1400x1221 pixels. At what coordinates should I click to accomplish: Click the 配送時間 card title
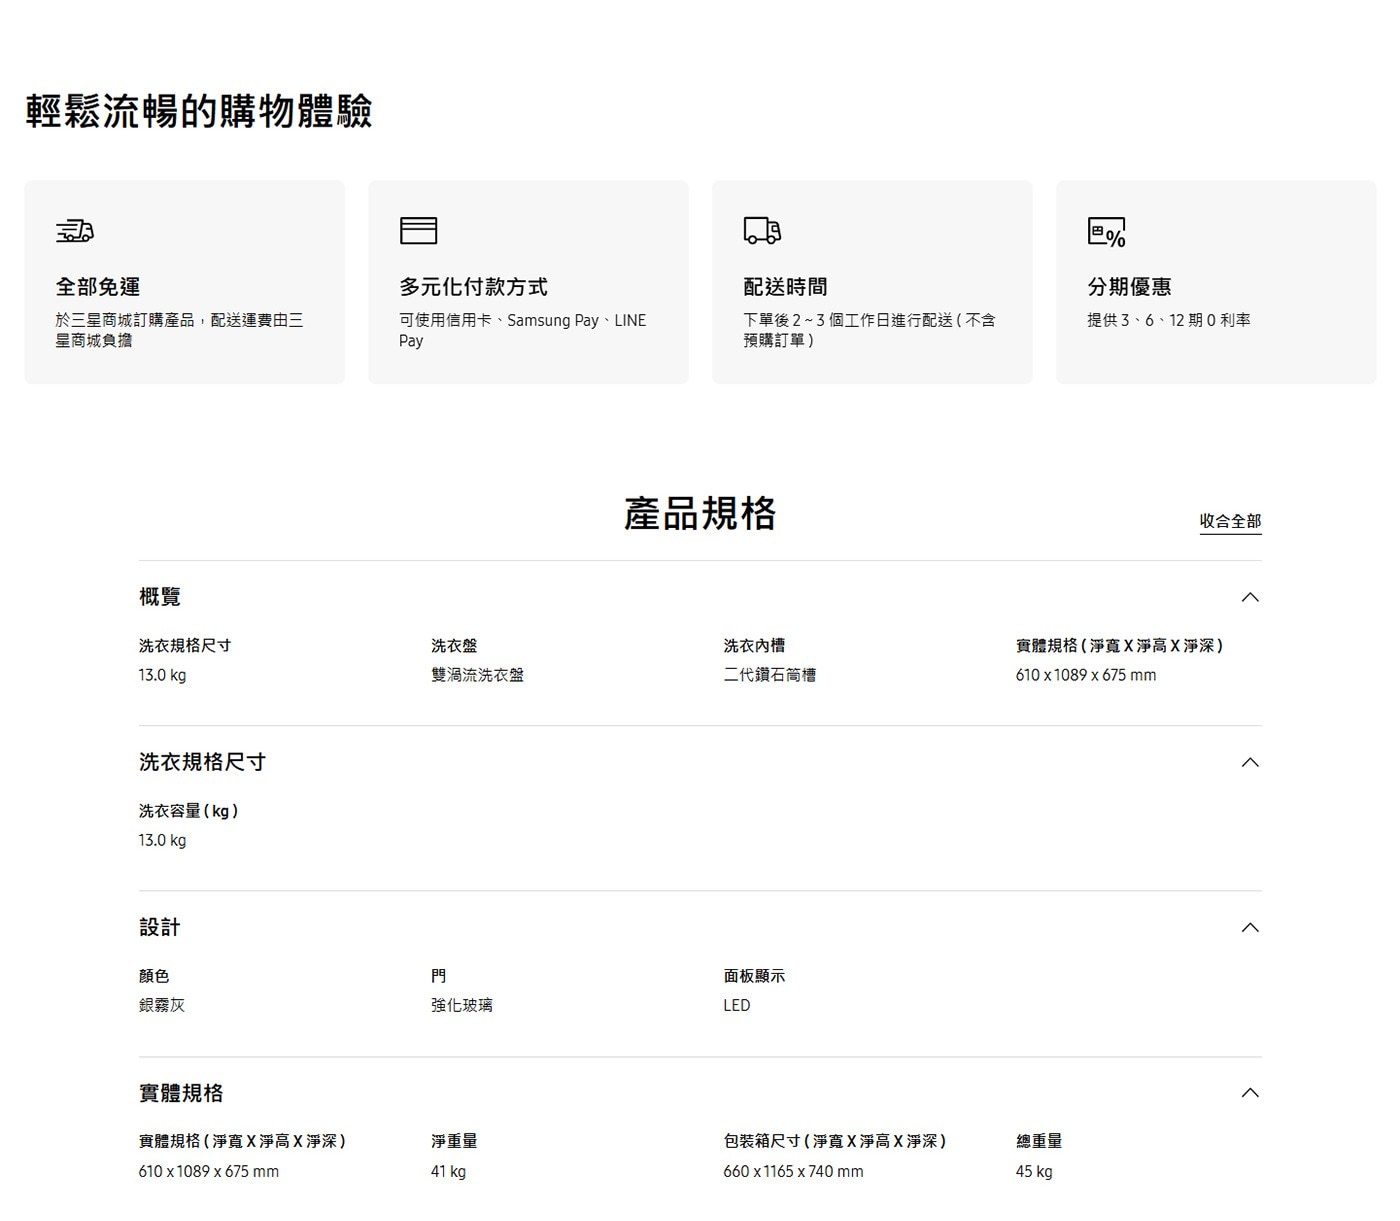point(785,287)
